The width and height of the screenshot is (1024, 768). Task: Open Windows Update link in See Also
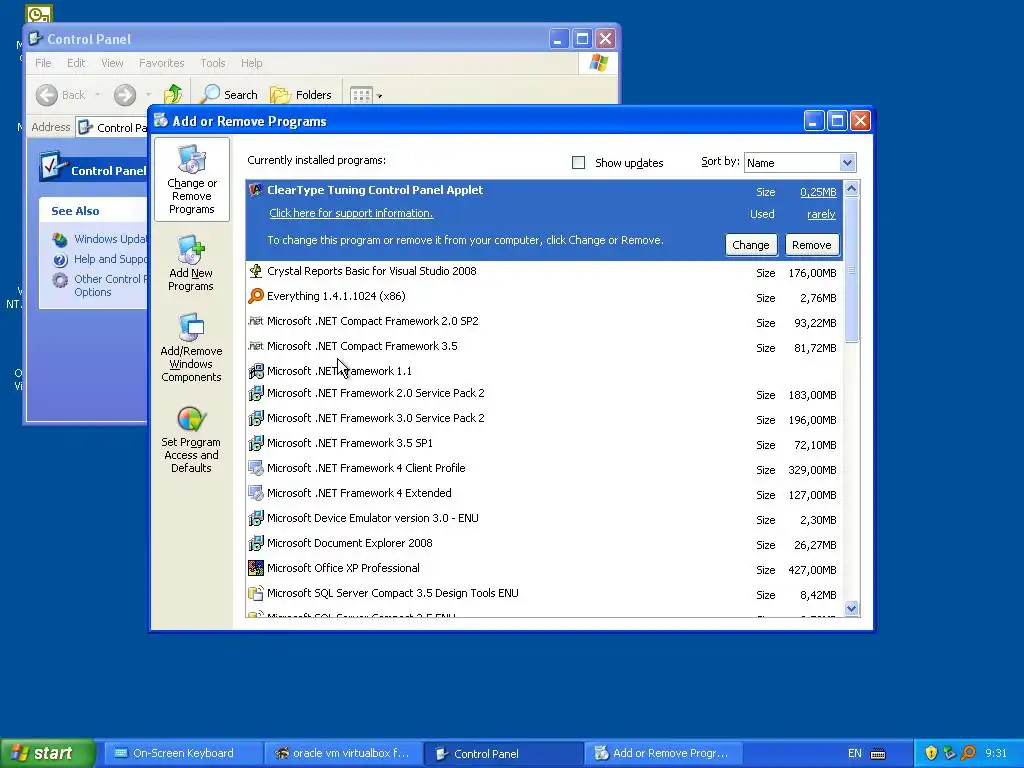coord(108,239)
